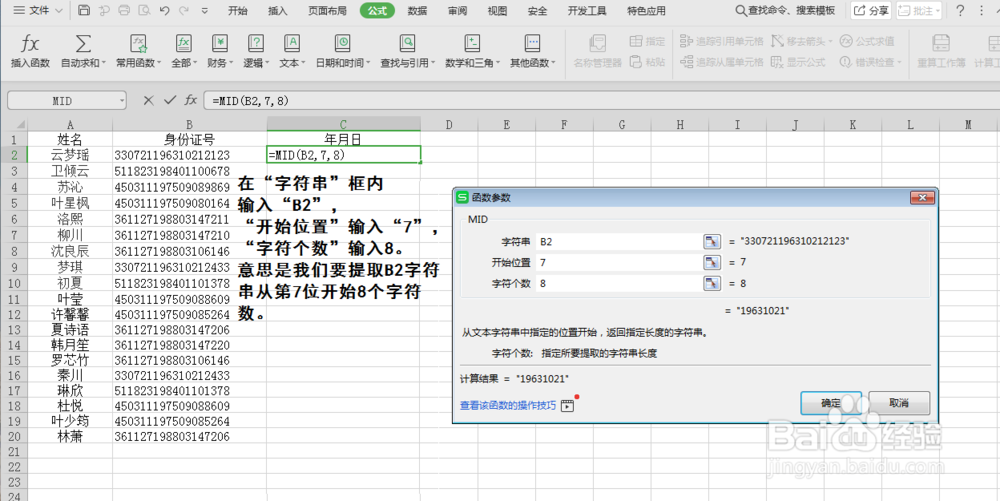The height and width of the screenshot is (501, 1000).
Task: Open the quick access toolbar customize arrow
Action: [x=205, y=11]
